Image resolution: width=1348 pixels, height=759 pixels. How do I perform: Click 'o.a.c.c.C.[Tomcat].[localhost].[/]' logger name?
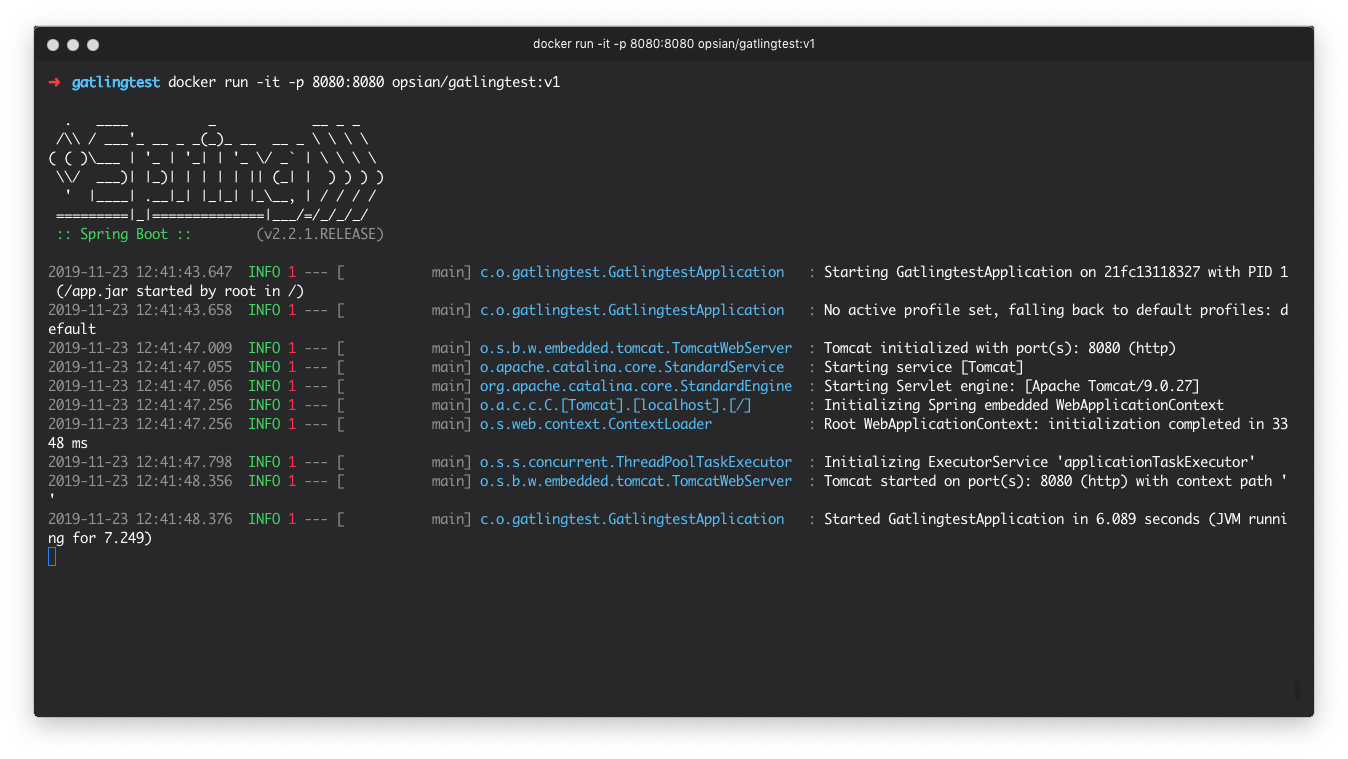(616, 405)
